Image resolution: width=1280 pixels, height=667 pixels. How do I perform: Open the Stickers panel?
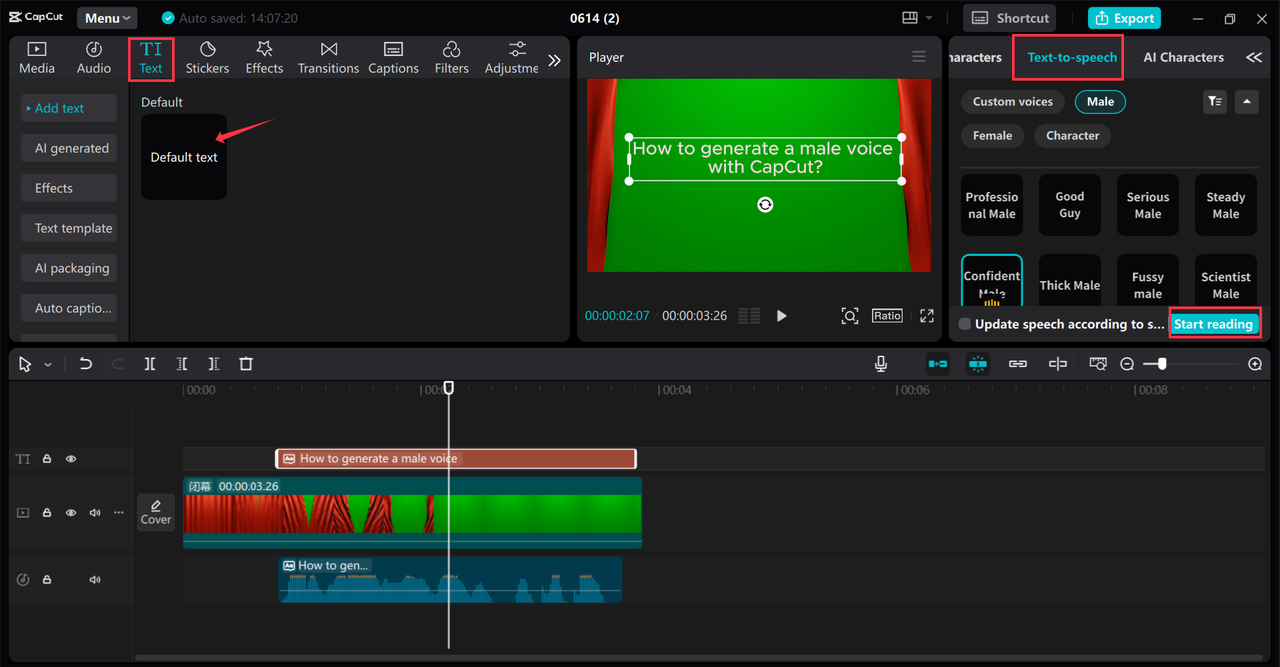pos(207,58)
